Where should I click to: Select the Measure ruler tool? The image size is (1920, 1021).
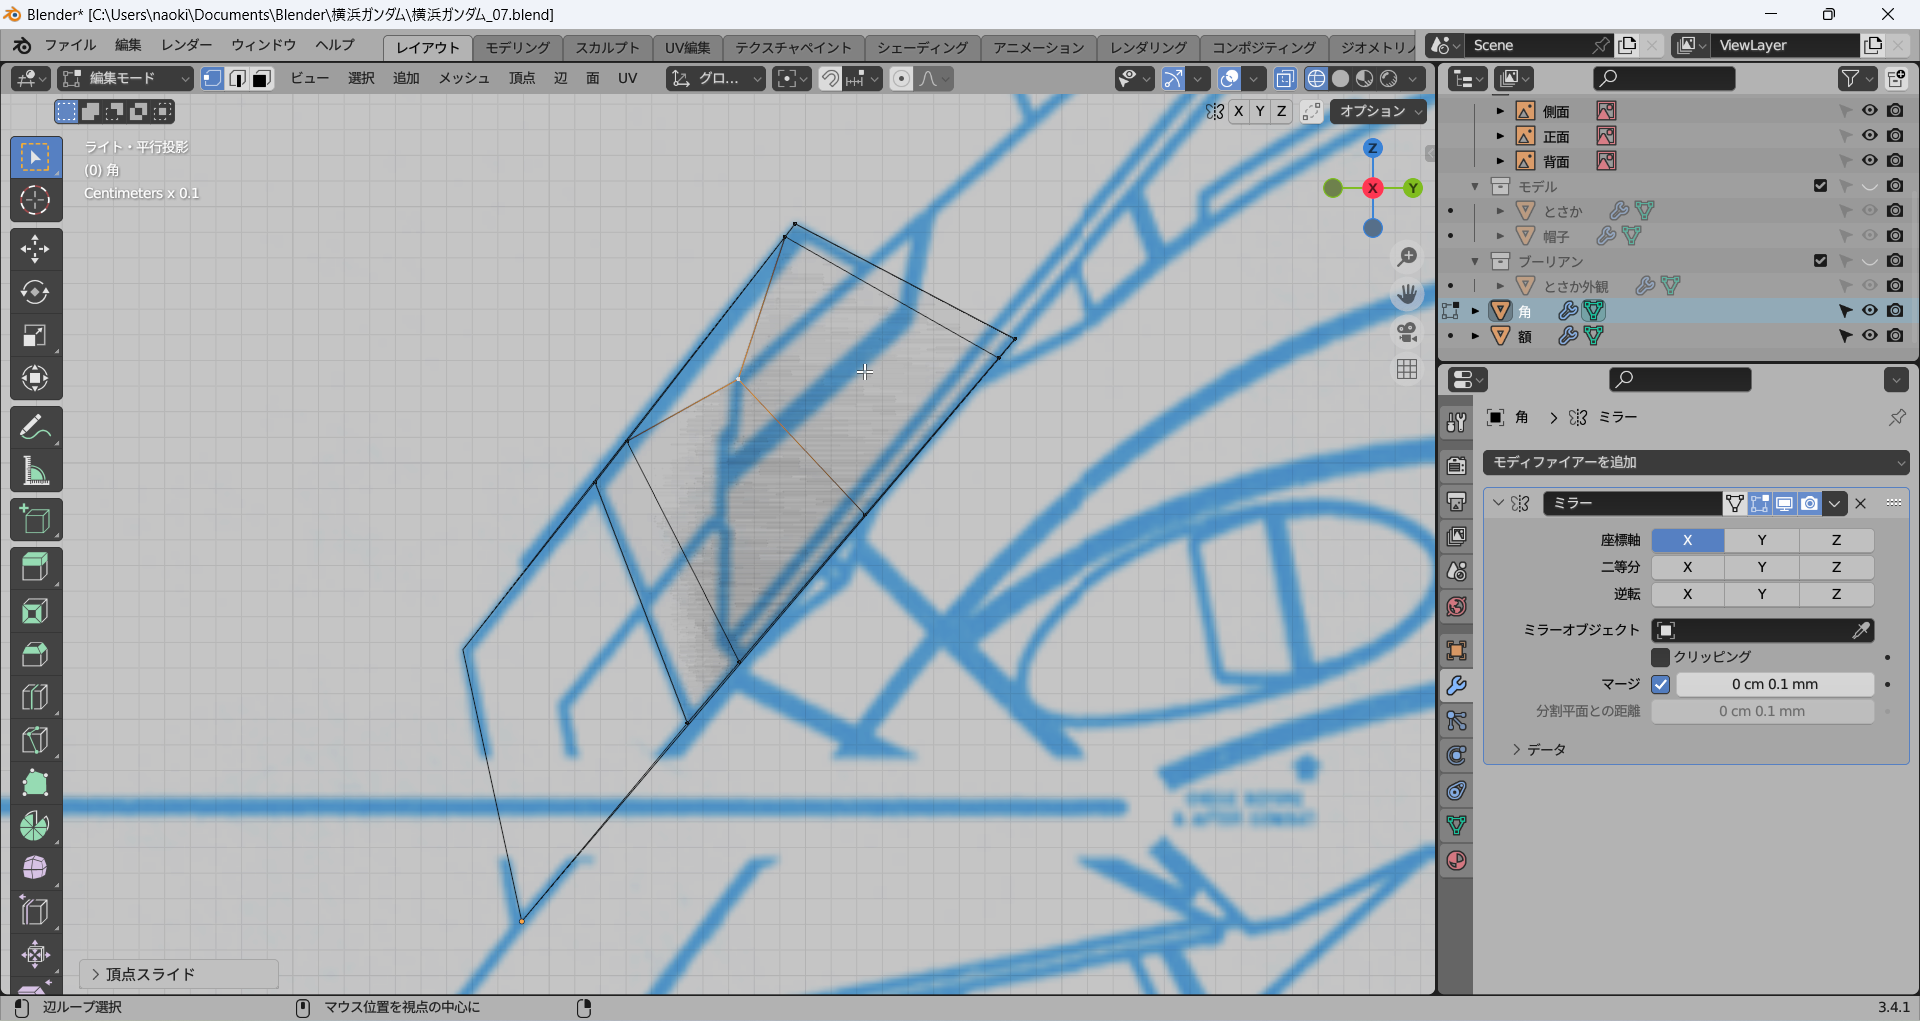point(35,471)
